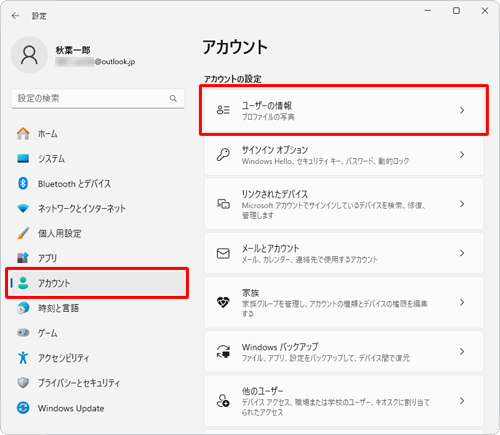Viewport: 500px width, 435px height.
Task: Click the リンクされたデバイス devices icon
Action: [x=223, y=204]
